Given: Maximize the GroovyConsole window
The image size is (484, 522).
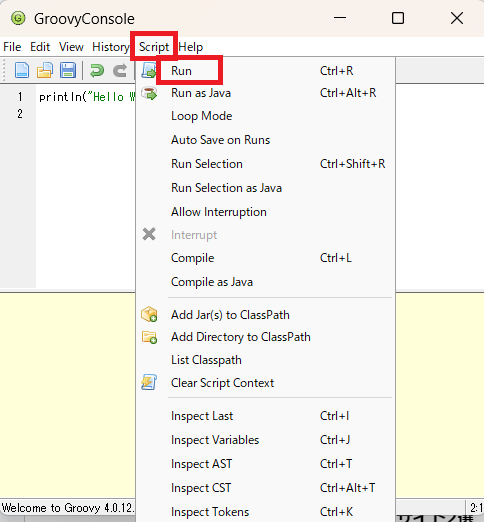Looking at the screenshot, I should point(398,18).
